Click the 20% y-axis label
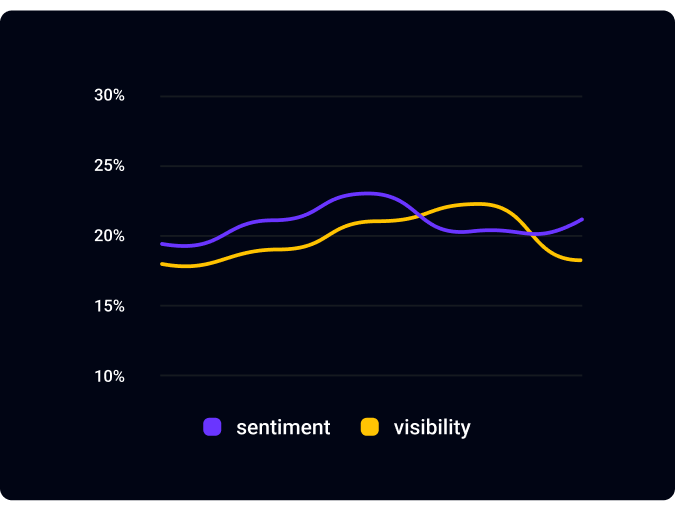 coord(109,236)
